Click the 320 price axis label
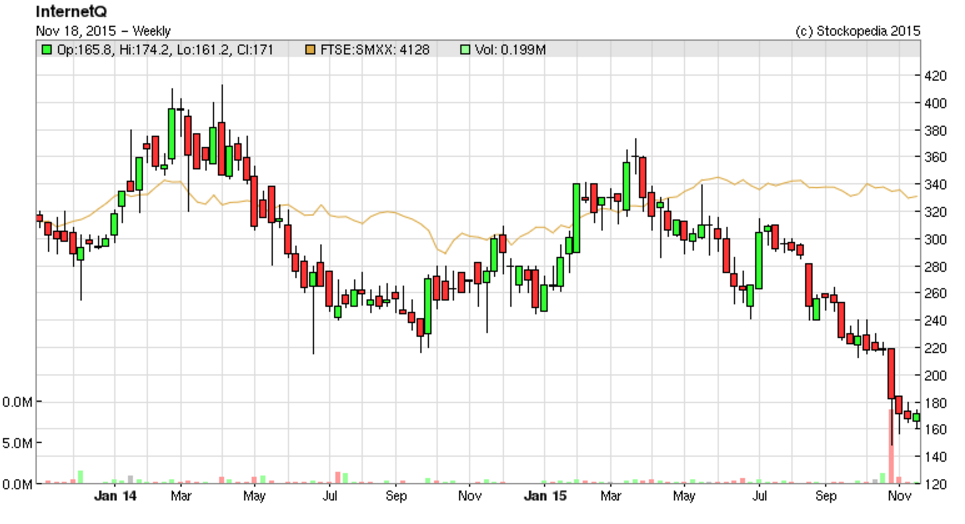This screenshot has height=524, width=965. coord(935,211)
